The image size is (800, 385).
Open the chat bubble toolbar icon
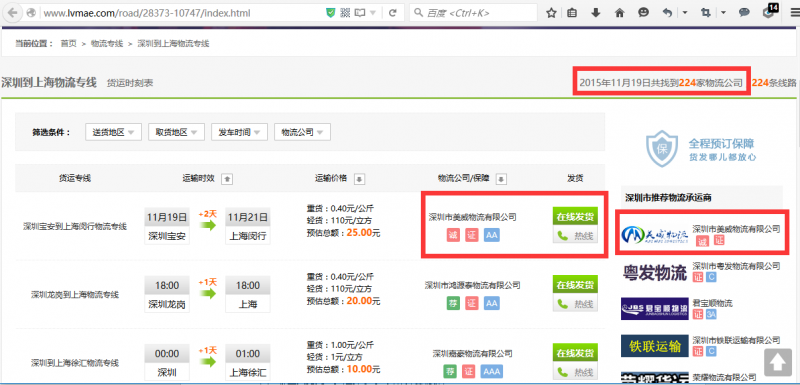pos(744,13)
